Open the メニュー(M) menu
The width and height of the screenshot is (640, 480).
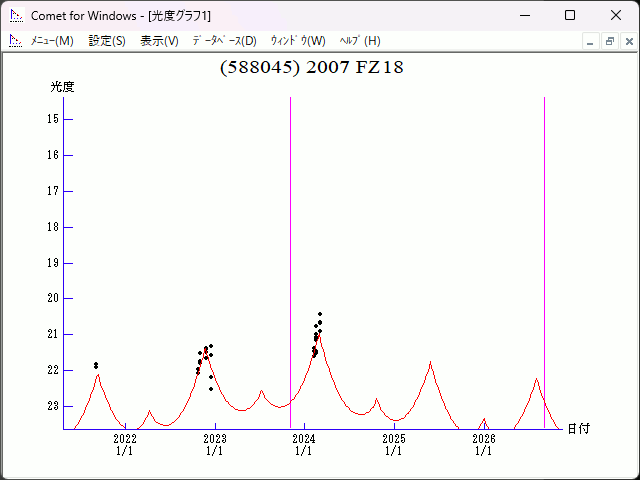click(52, 41)
